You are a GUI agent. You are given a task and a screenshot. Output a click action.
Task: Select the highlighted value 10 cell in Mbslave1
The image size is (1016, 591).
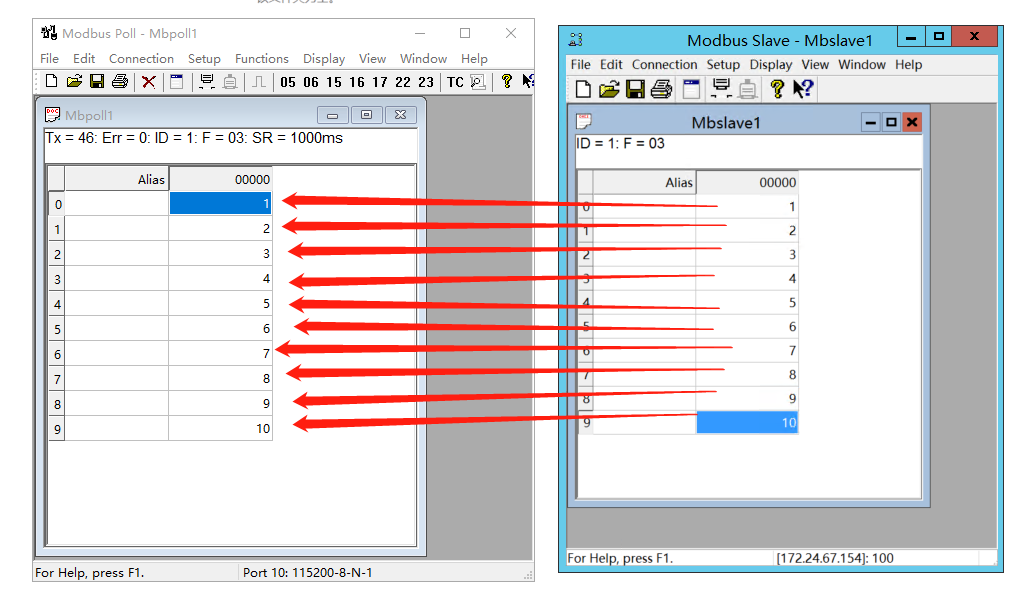(x=747, y=423)
